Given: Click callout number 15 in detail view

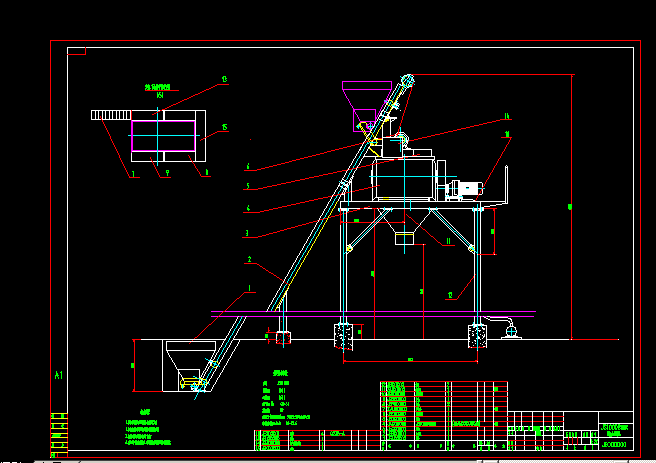Looking at the screenshot, I should click(x=225, y=127).
